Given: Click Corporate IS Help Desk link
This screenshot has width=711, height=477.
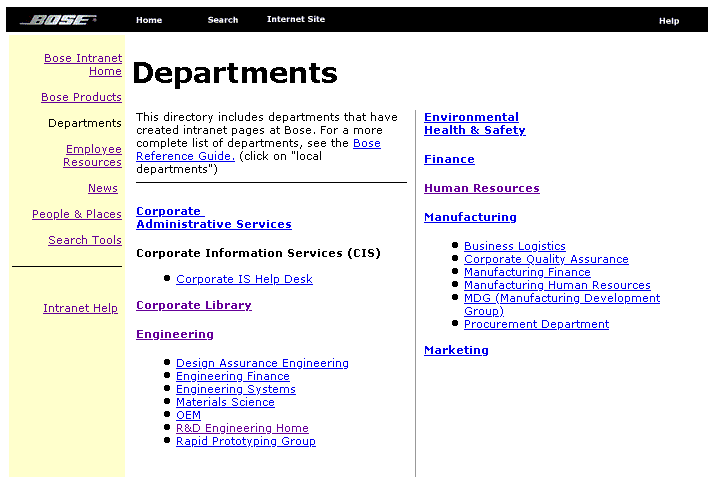Looking at the screenshot, I should tap(244, 279).
